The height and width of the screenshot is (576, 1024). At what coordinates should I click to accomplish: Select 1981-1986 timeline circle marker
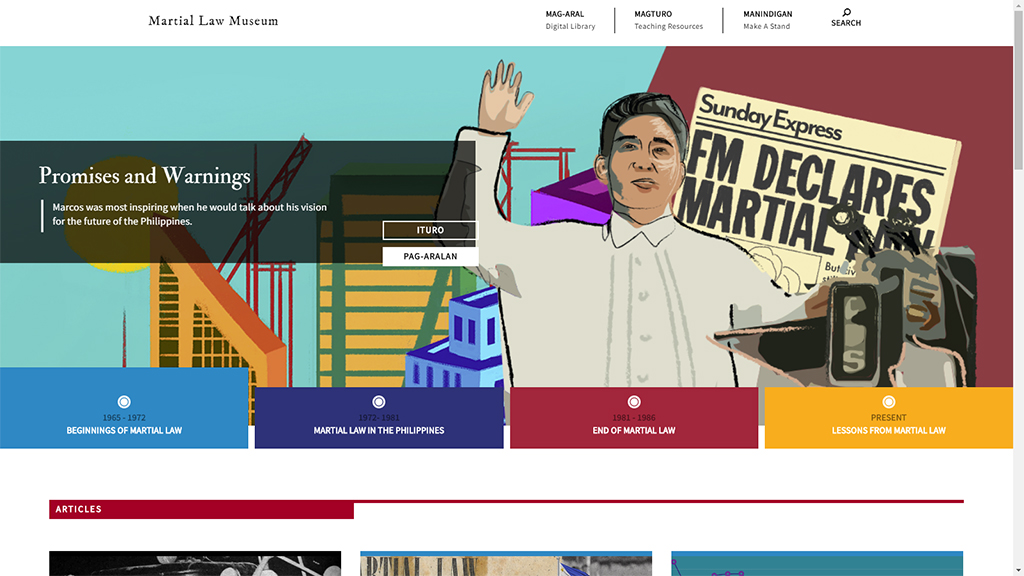point(634,402)
